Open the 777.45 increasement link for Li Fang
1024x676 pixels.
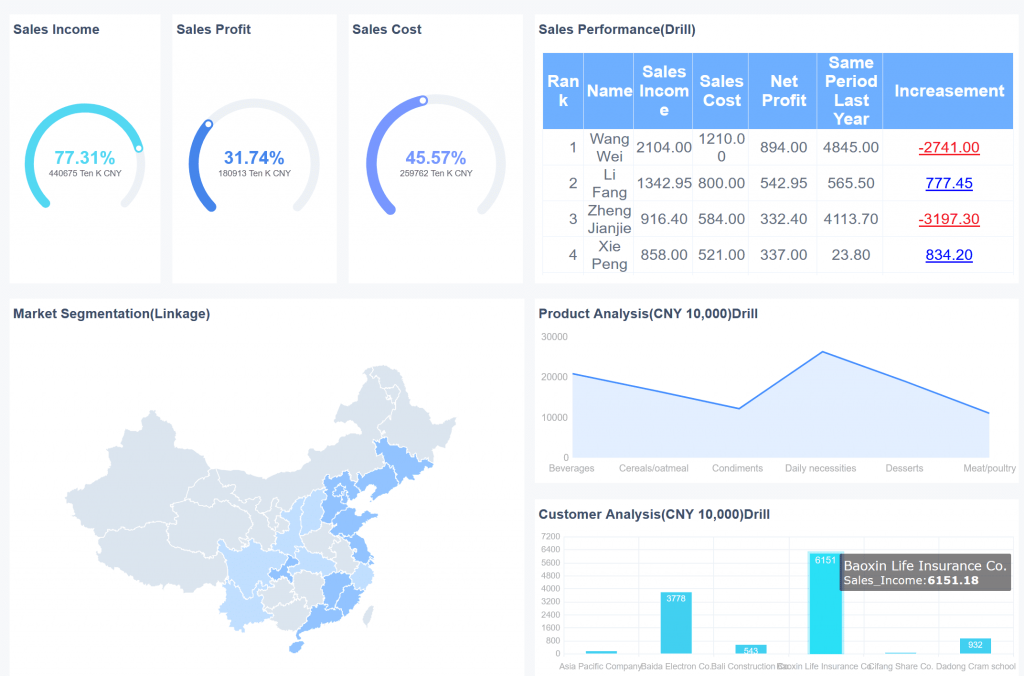(949, 183)
